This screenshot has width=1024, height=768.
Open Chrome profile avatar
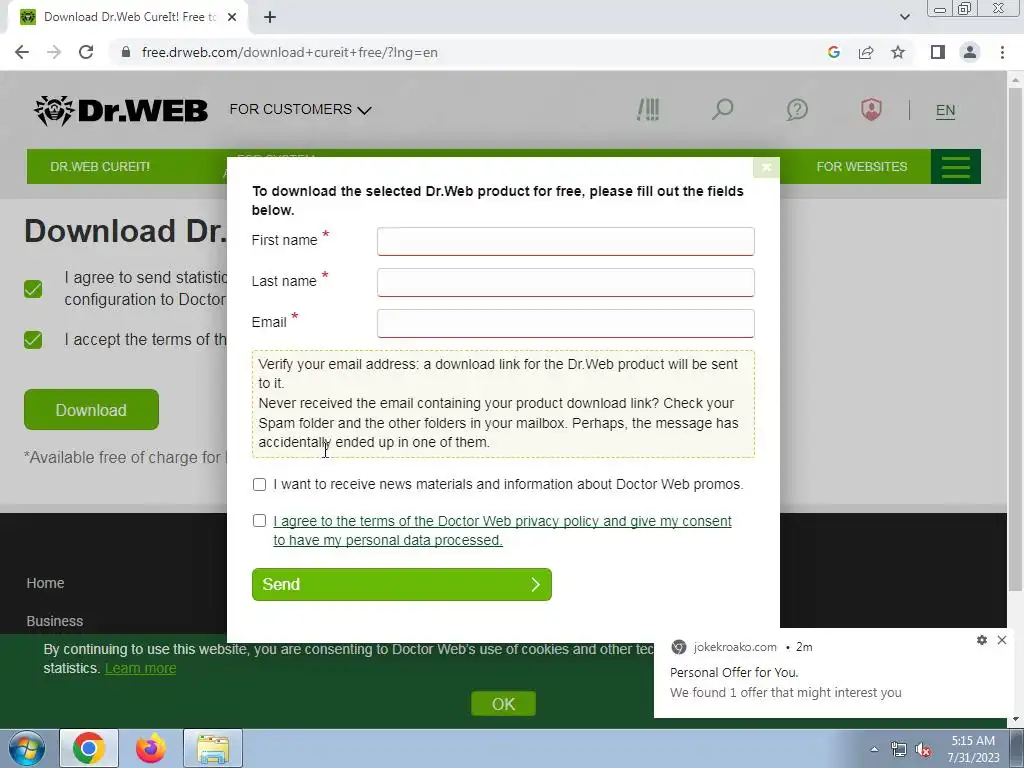pos(970,52)
